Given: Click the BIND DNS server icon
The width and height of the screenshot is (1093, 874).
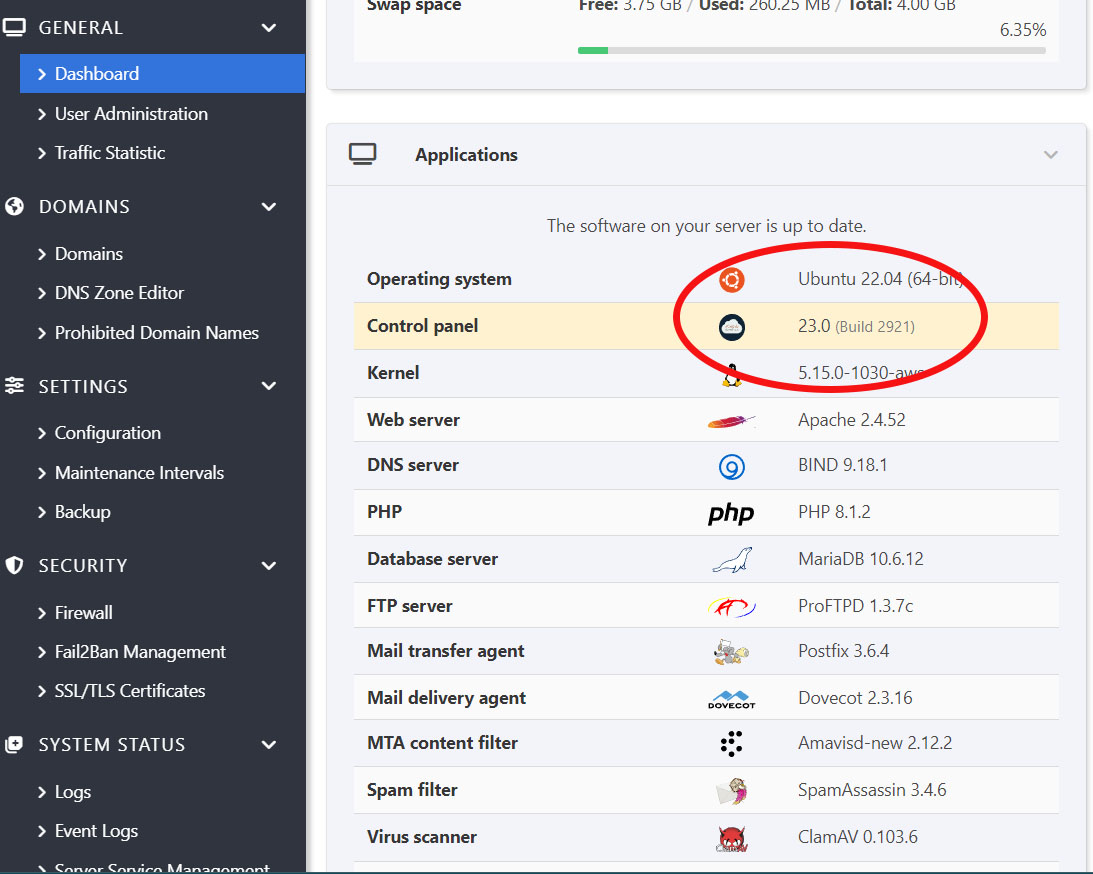Looking at the screenshot, I should [731, 466].
